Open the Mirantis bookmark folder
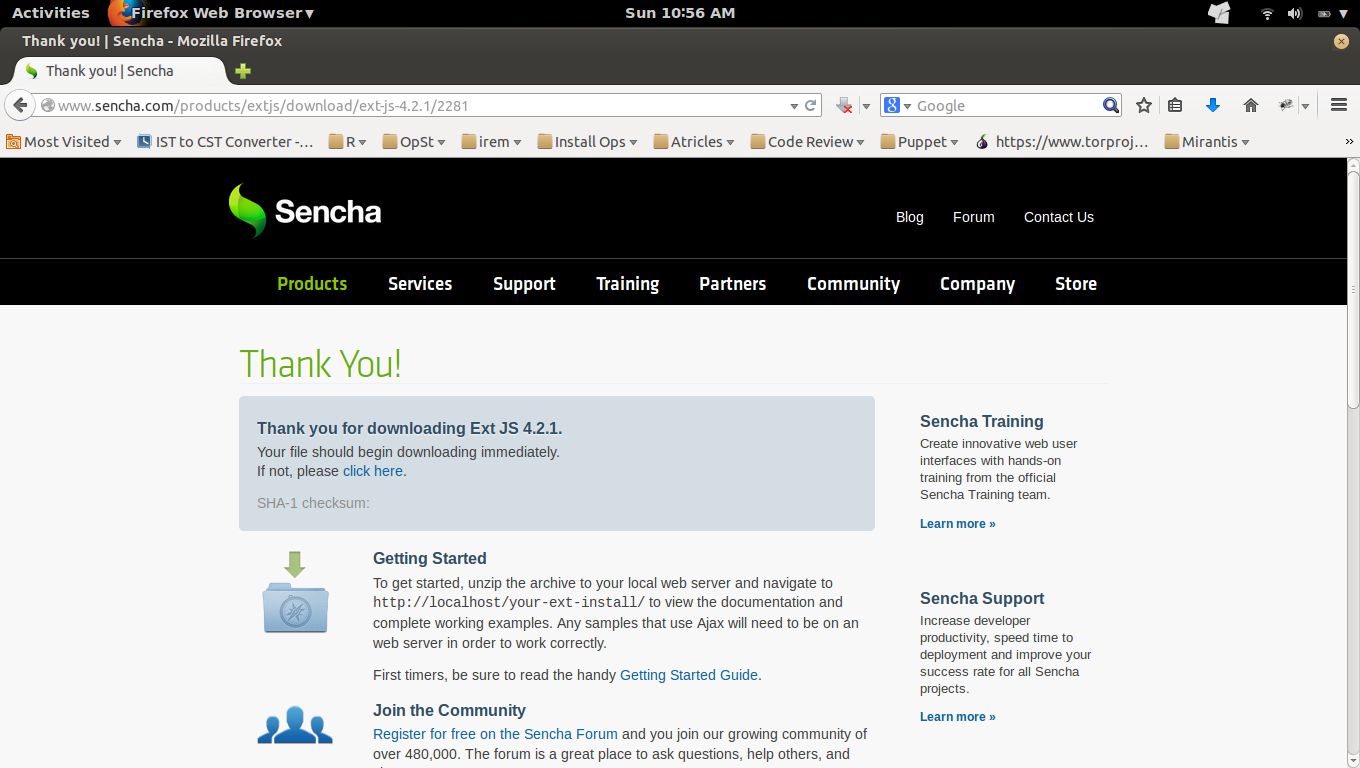 1207,142
